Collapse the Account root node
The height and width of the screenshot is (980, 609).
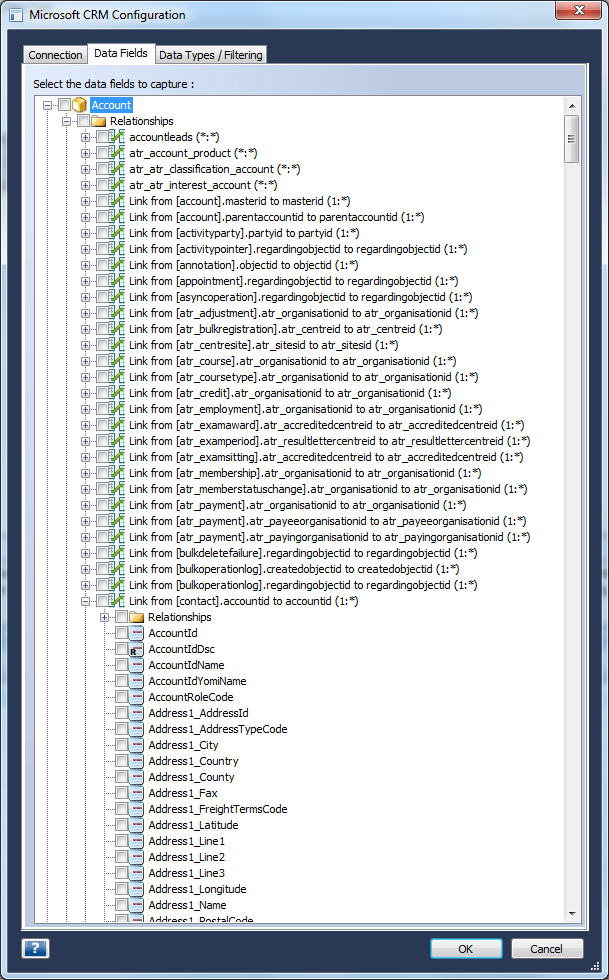click(48, 105)
